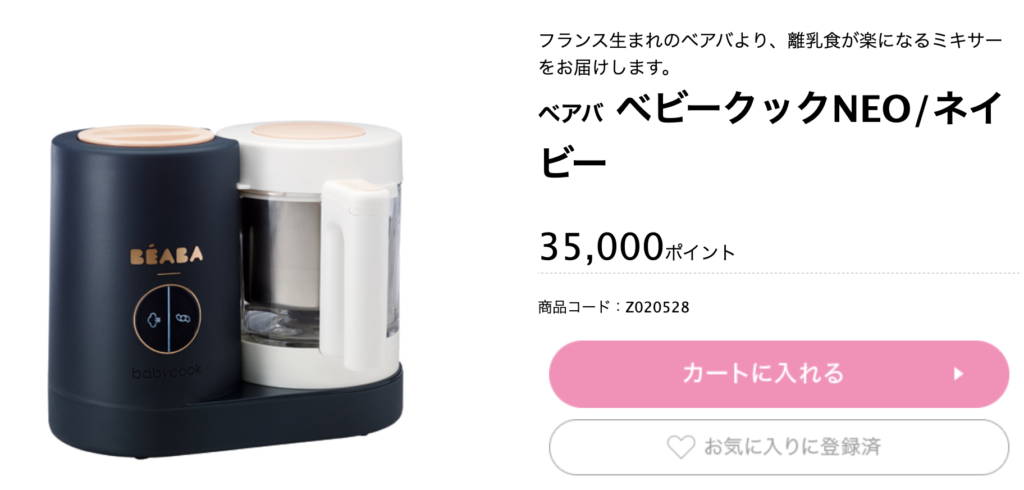Click the ベアバ brand name before title
This screenshot has height=490, width=1024.
pyautogui.click(x=567, y=114)
